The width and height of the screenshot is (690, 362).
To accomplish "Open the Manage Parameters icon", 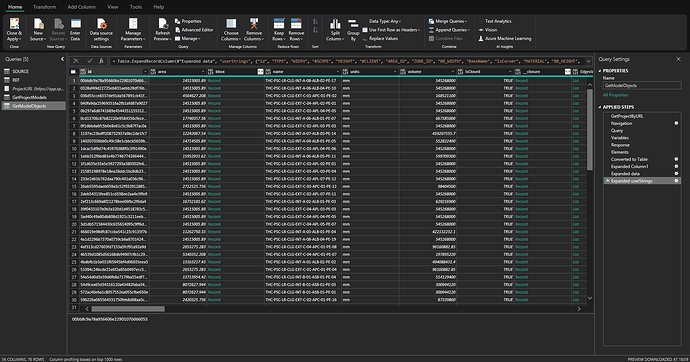I will click(133, 24).
